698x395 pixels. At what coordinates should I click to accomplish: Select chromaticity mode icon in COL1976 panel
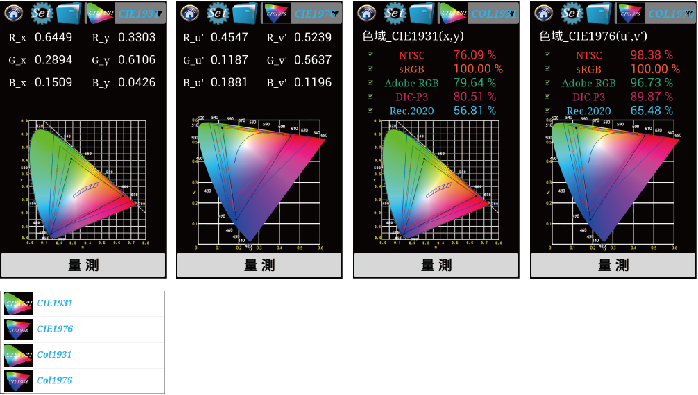point(630,13)
